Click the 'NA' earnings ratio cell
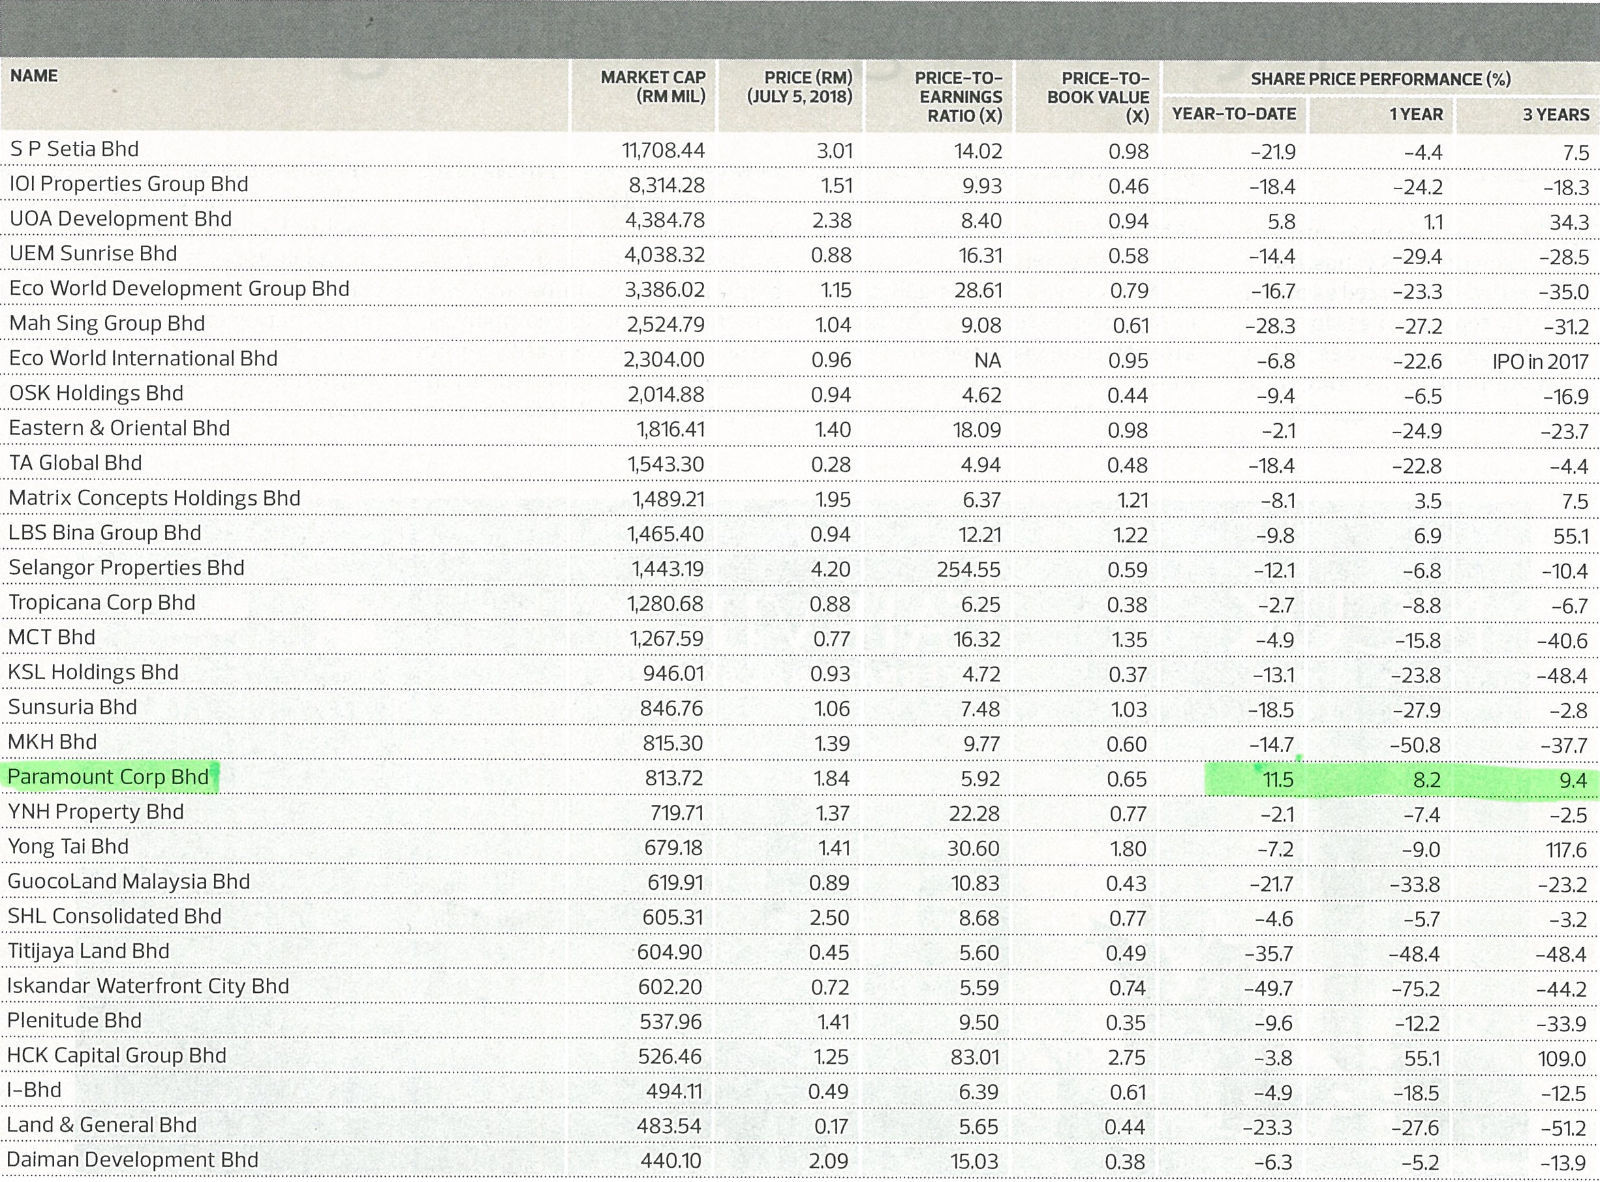 [x=987, y=362]
